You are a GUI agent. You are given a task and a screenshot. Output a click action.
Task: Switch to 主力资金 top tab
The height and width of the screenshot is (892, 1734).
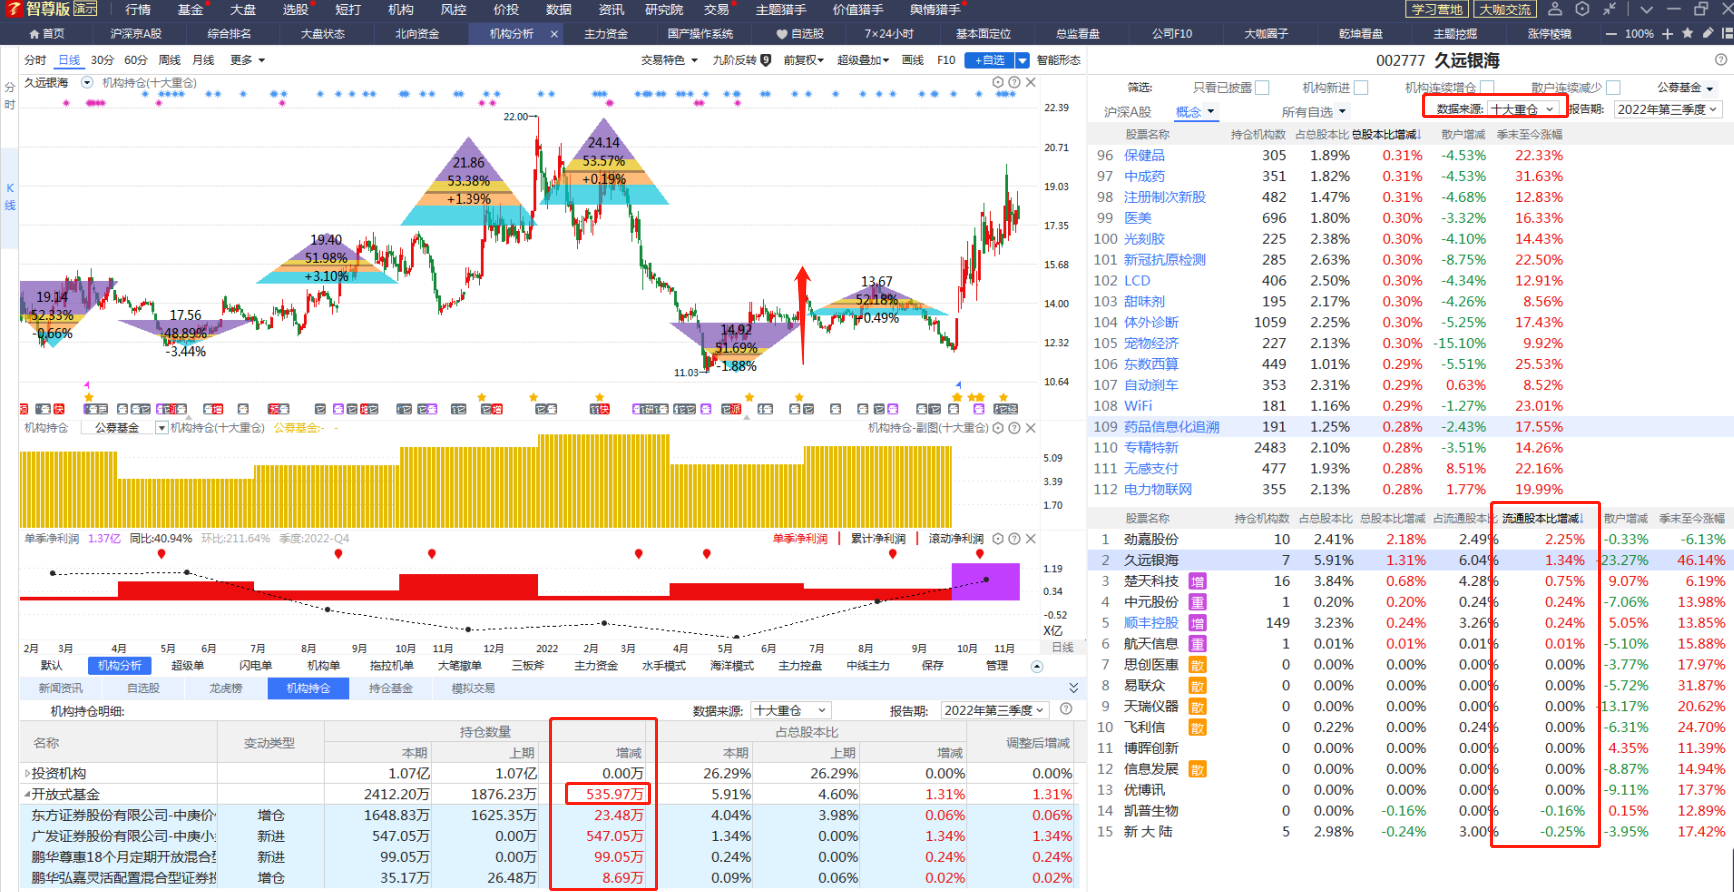click(606, 34)
